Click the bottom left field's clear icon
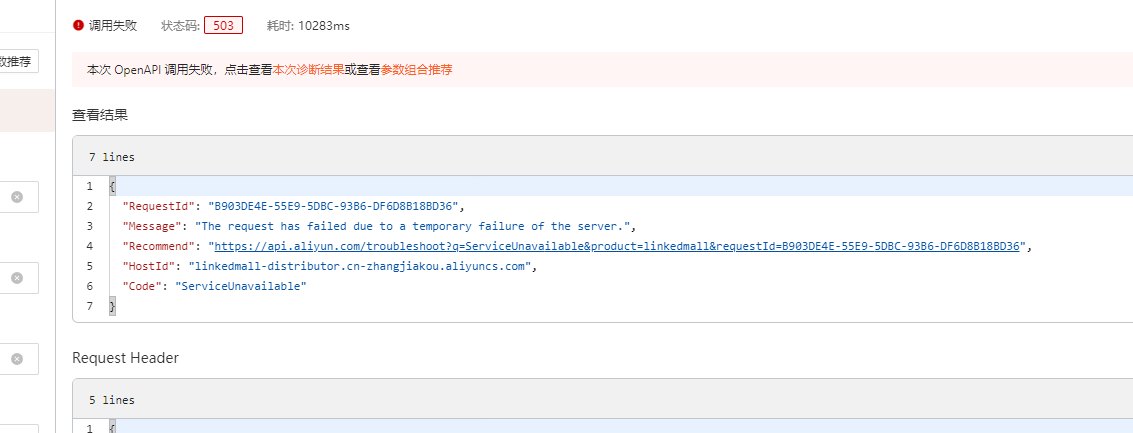Viewport: 1133px width, 433px height. point(17,359)
